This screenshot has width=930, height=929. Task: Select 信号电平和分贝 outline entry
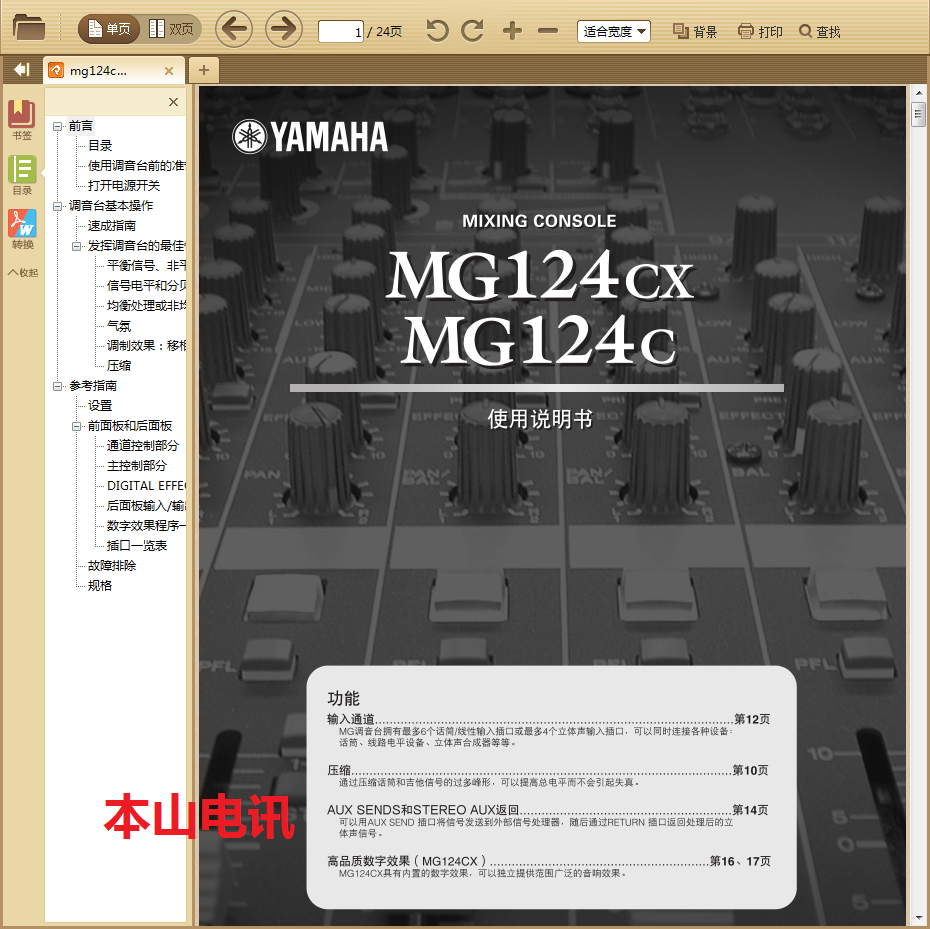click(146, 286)
